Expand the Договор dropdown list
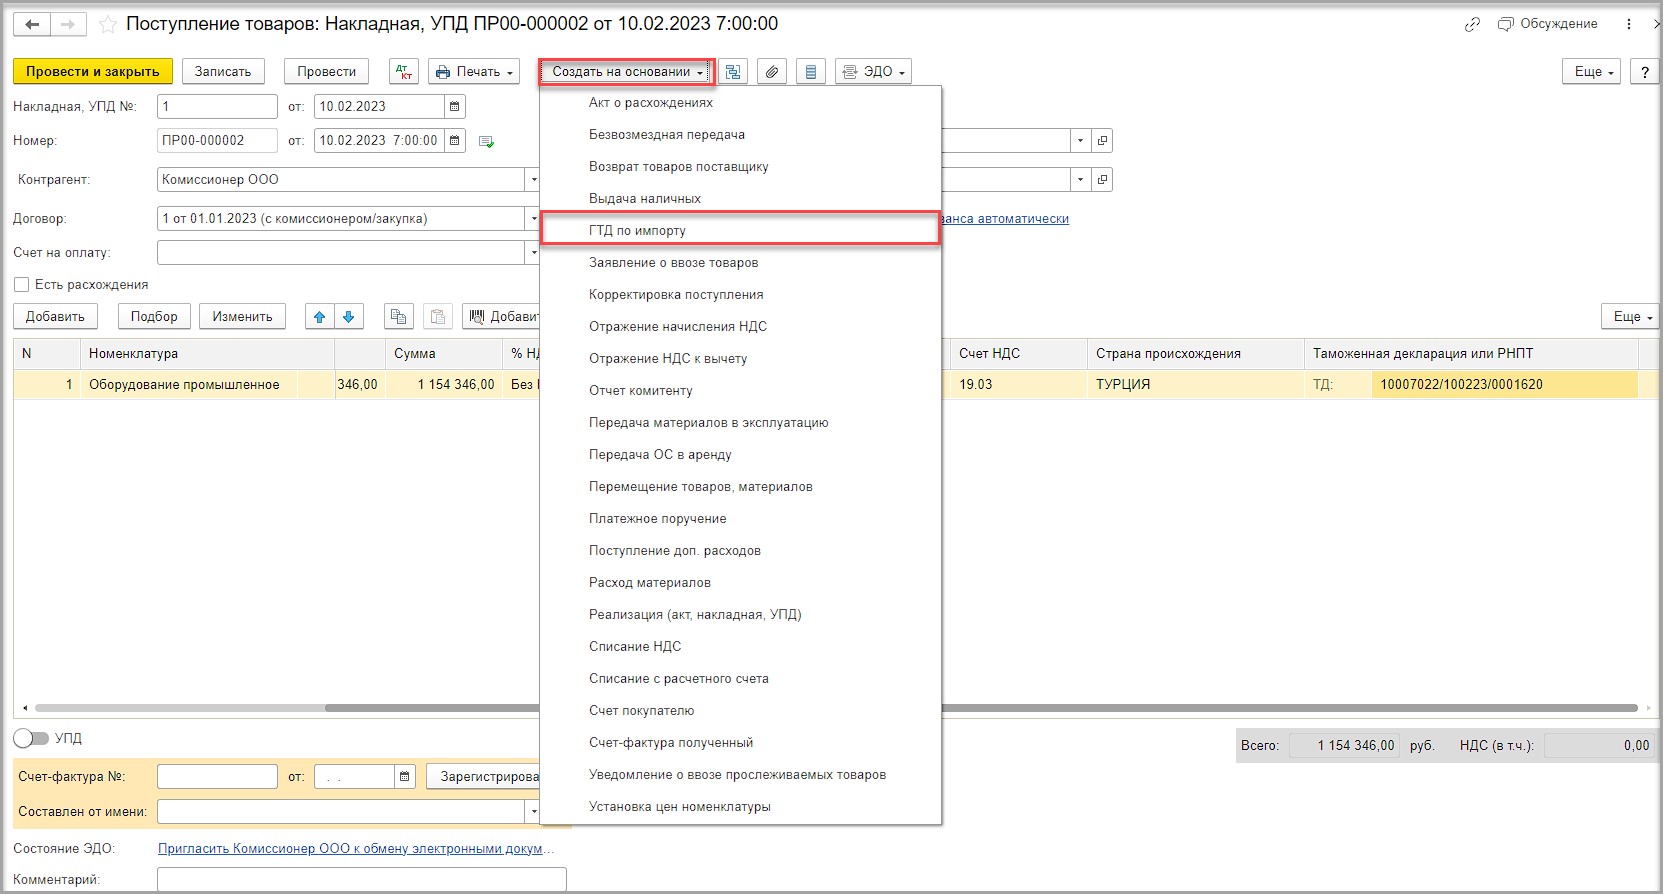The image size is (1663, 894). pyautogui.click(x=533, y=219)
